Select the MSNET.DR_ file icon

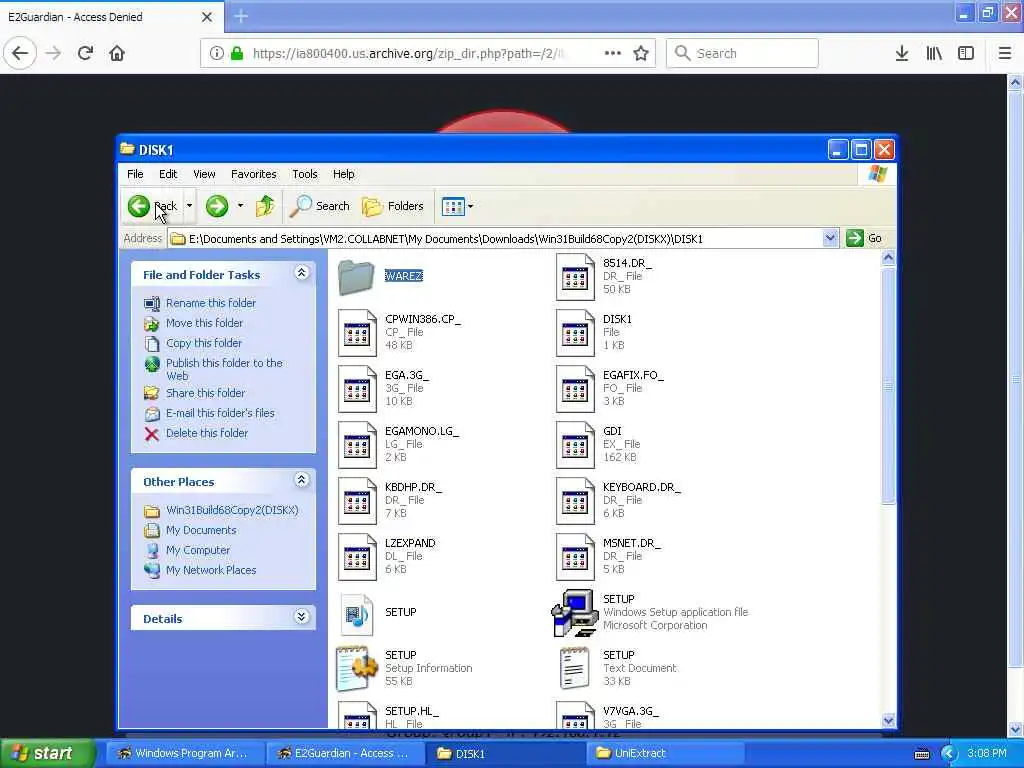pos(575,557)
